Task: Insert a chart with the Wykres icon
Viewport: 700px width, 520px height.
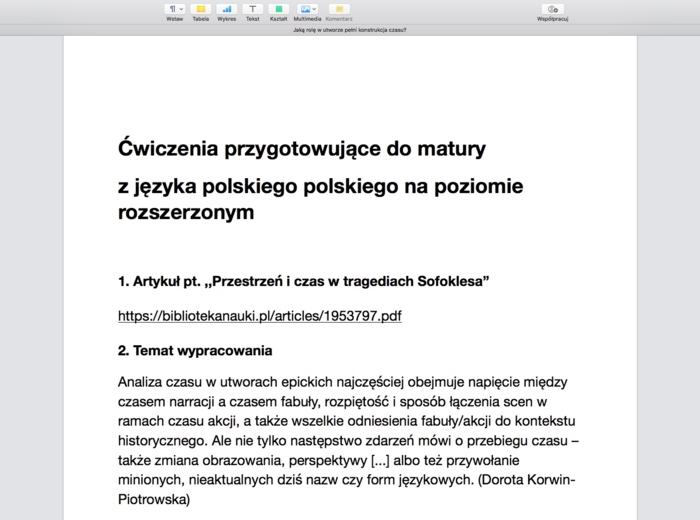Action: click(227, 9)
